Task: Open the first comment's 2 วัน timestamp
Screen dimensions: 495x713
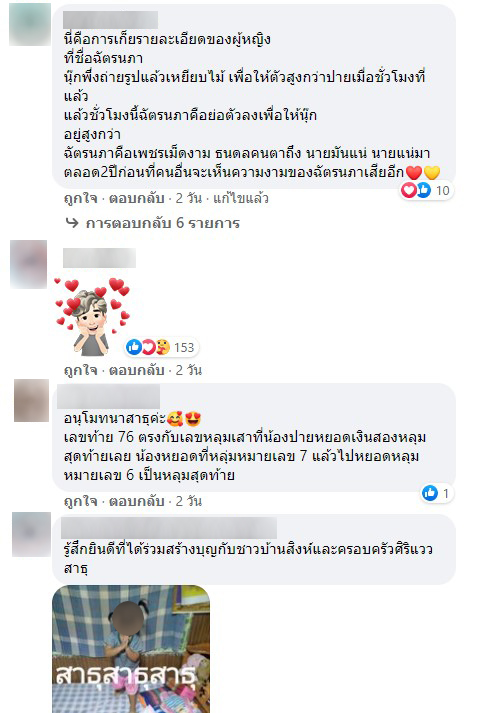Action: point(189,199)
